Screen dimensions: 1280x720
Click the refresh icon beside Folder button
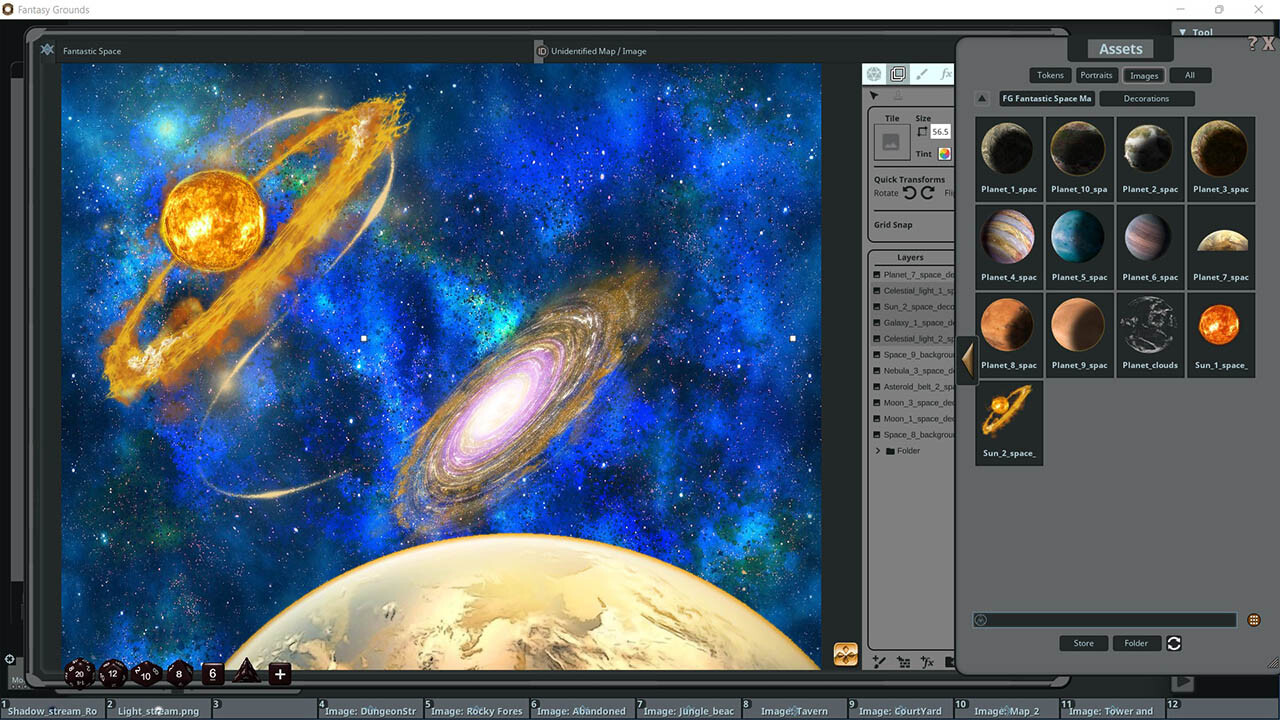coord(1172,643)
